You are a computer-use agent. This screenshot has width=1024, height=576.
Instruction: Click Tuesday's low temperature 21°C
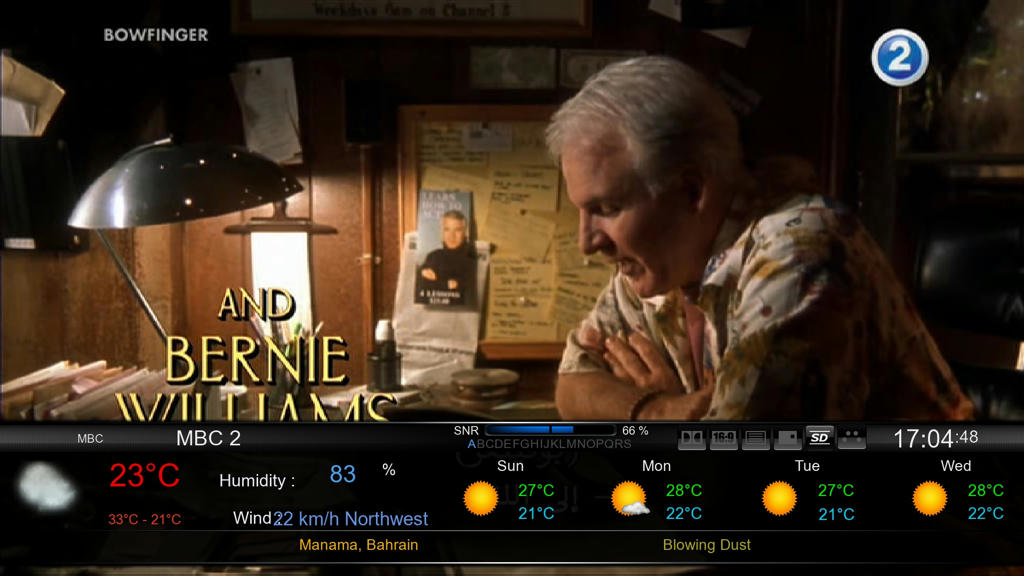point(836,515)
